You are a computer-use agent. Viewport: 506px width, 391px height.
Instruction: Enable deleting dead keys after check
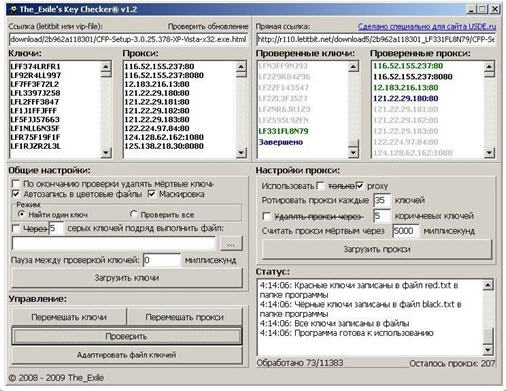pos(16,184)
